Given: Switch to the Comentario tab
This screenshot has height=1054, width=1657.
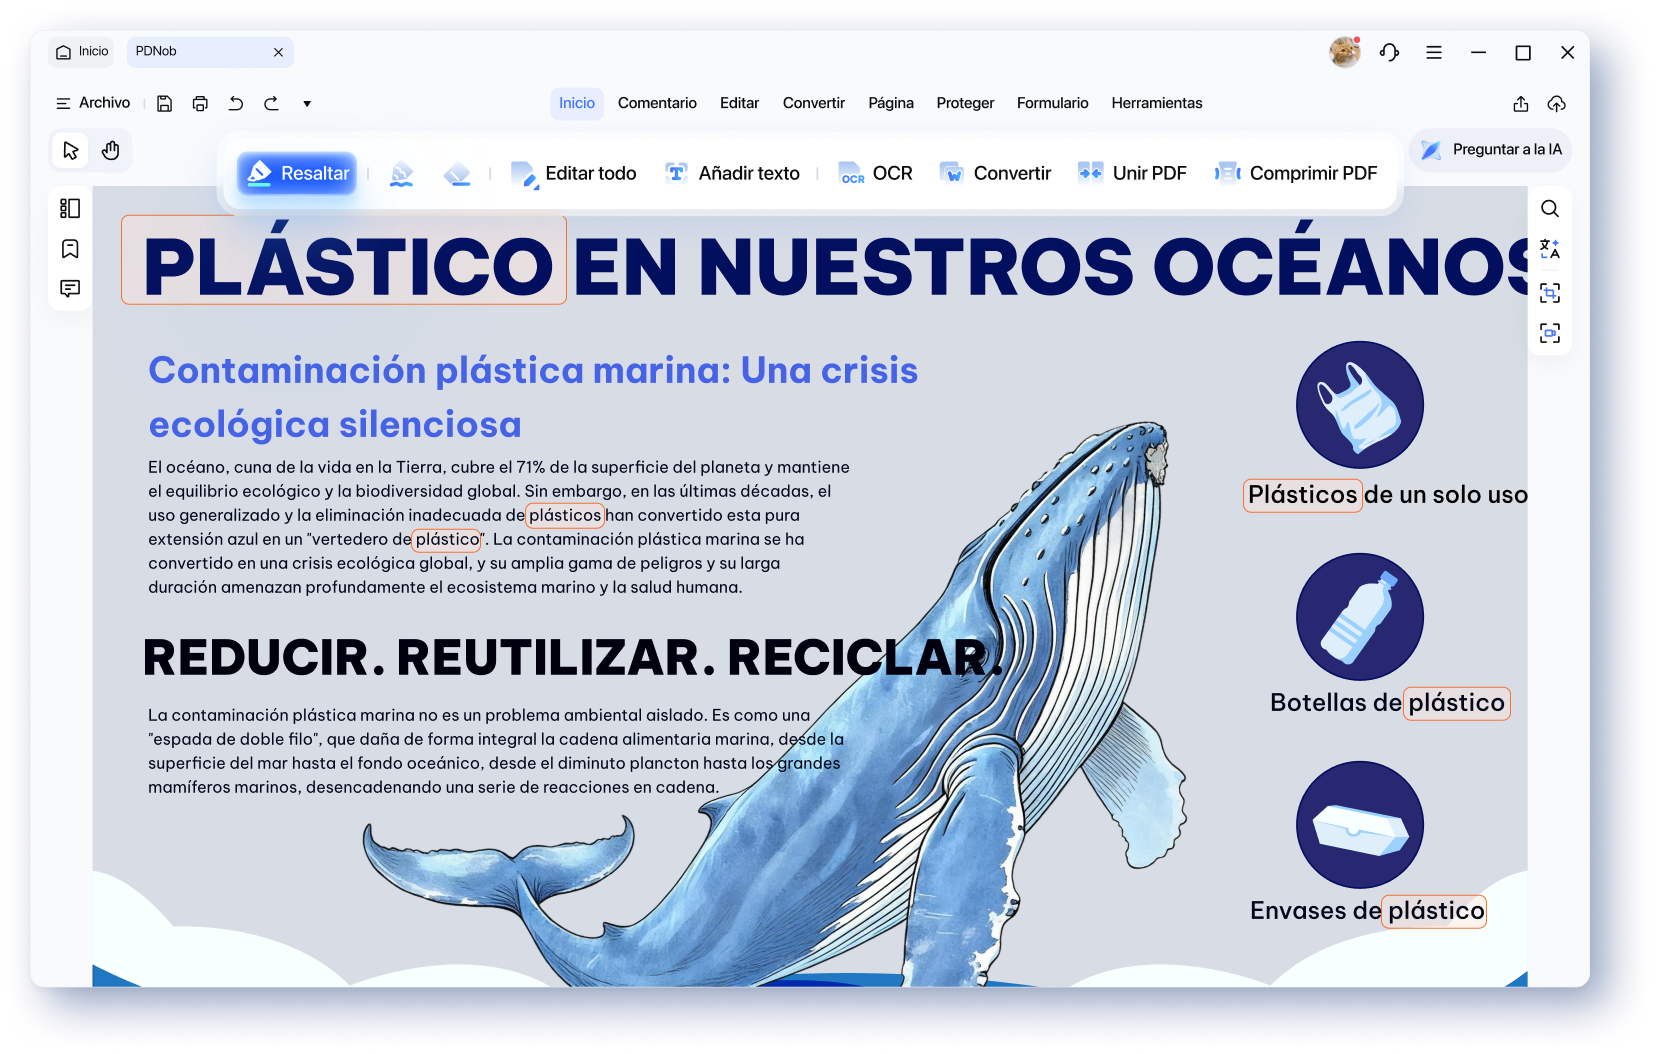Looking at the screenshot, I should [657, 103].
